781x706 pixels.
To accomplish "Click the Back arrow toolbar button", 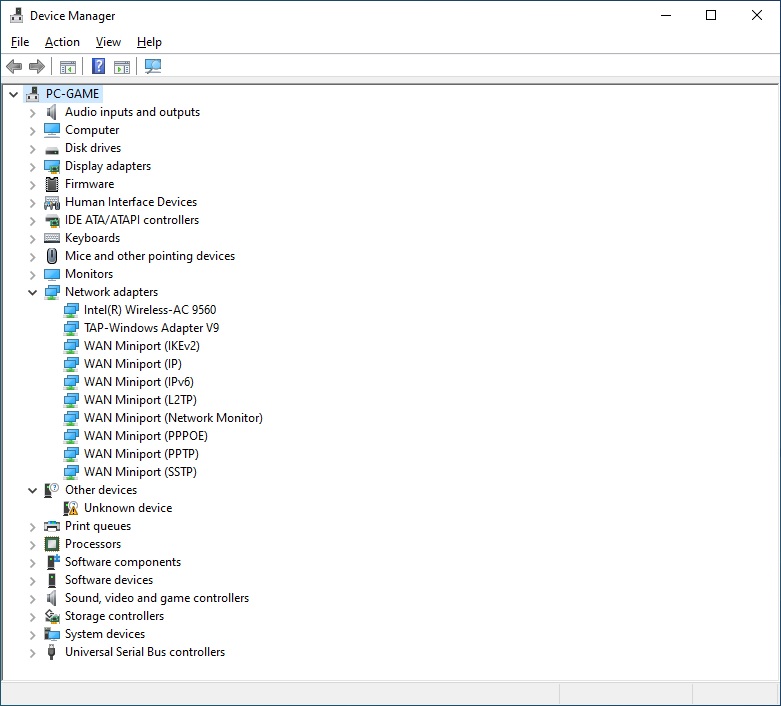I will coord(14,66).
